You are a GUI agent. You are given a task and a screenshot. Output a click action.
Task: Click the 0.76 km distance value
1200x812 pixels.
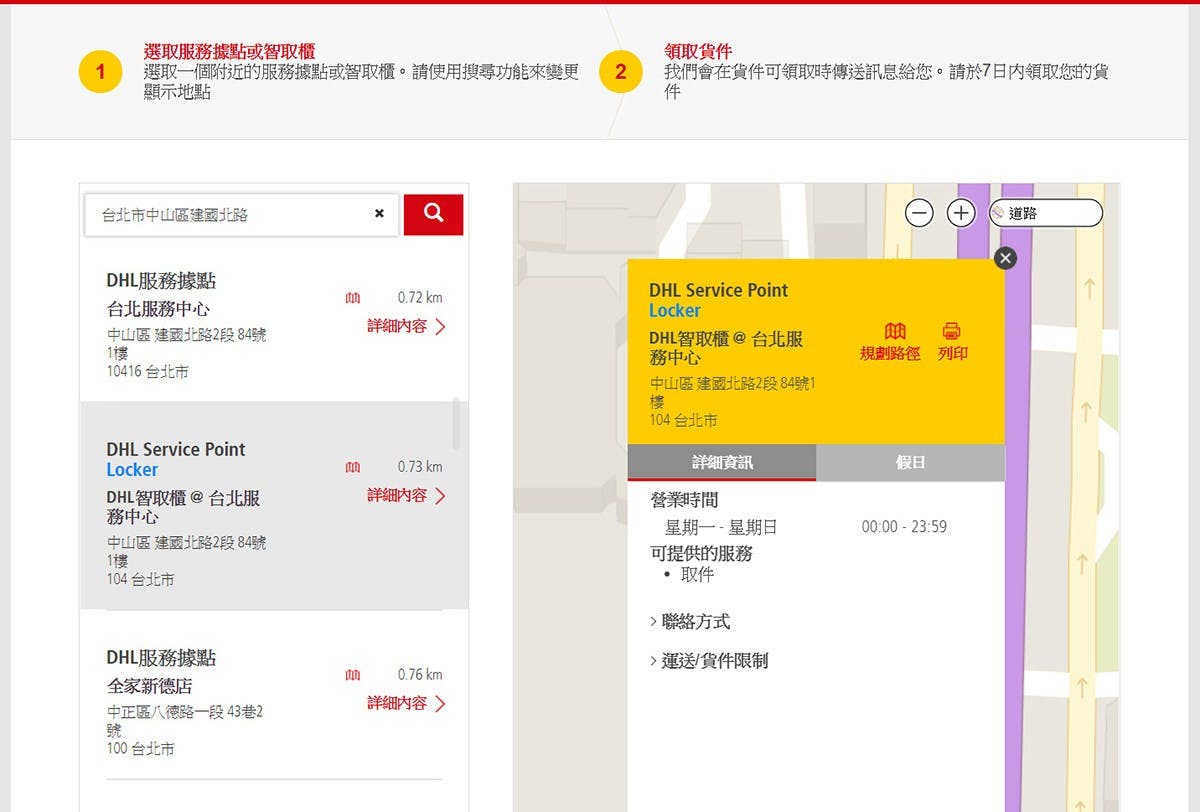[x=420, y=675]
